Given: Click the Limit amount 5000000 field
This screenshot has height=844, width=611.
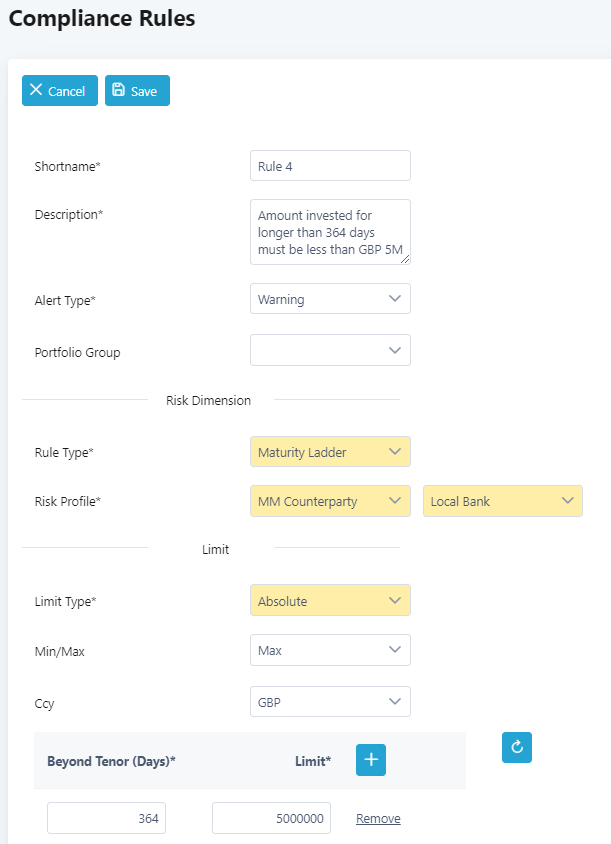Looking at the screenshot, I should click(271, 818).
